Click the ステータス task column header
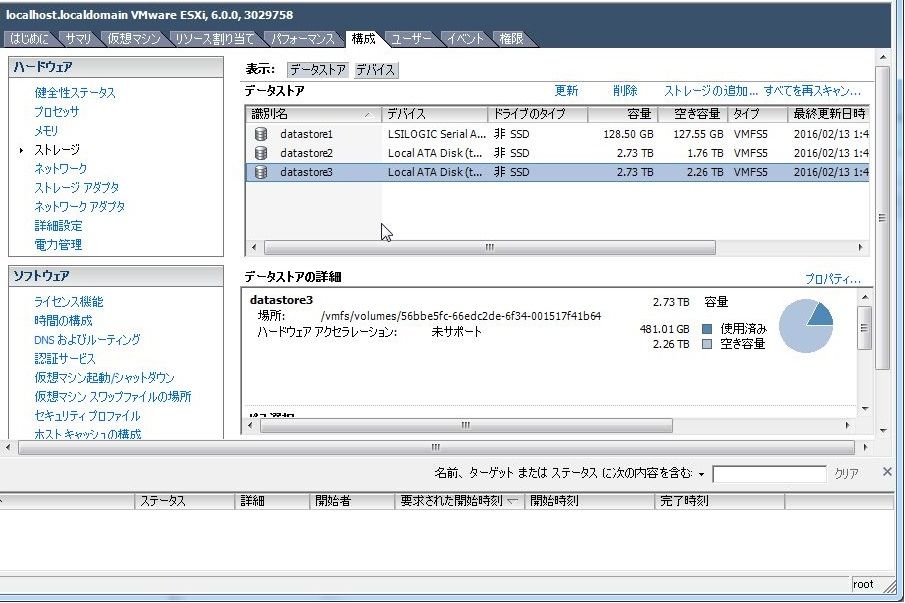Image resolution: width=905 pixels, height=603 pixels. pyautogui.click(x=185, y=501)
